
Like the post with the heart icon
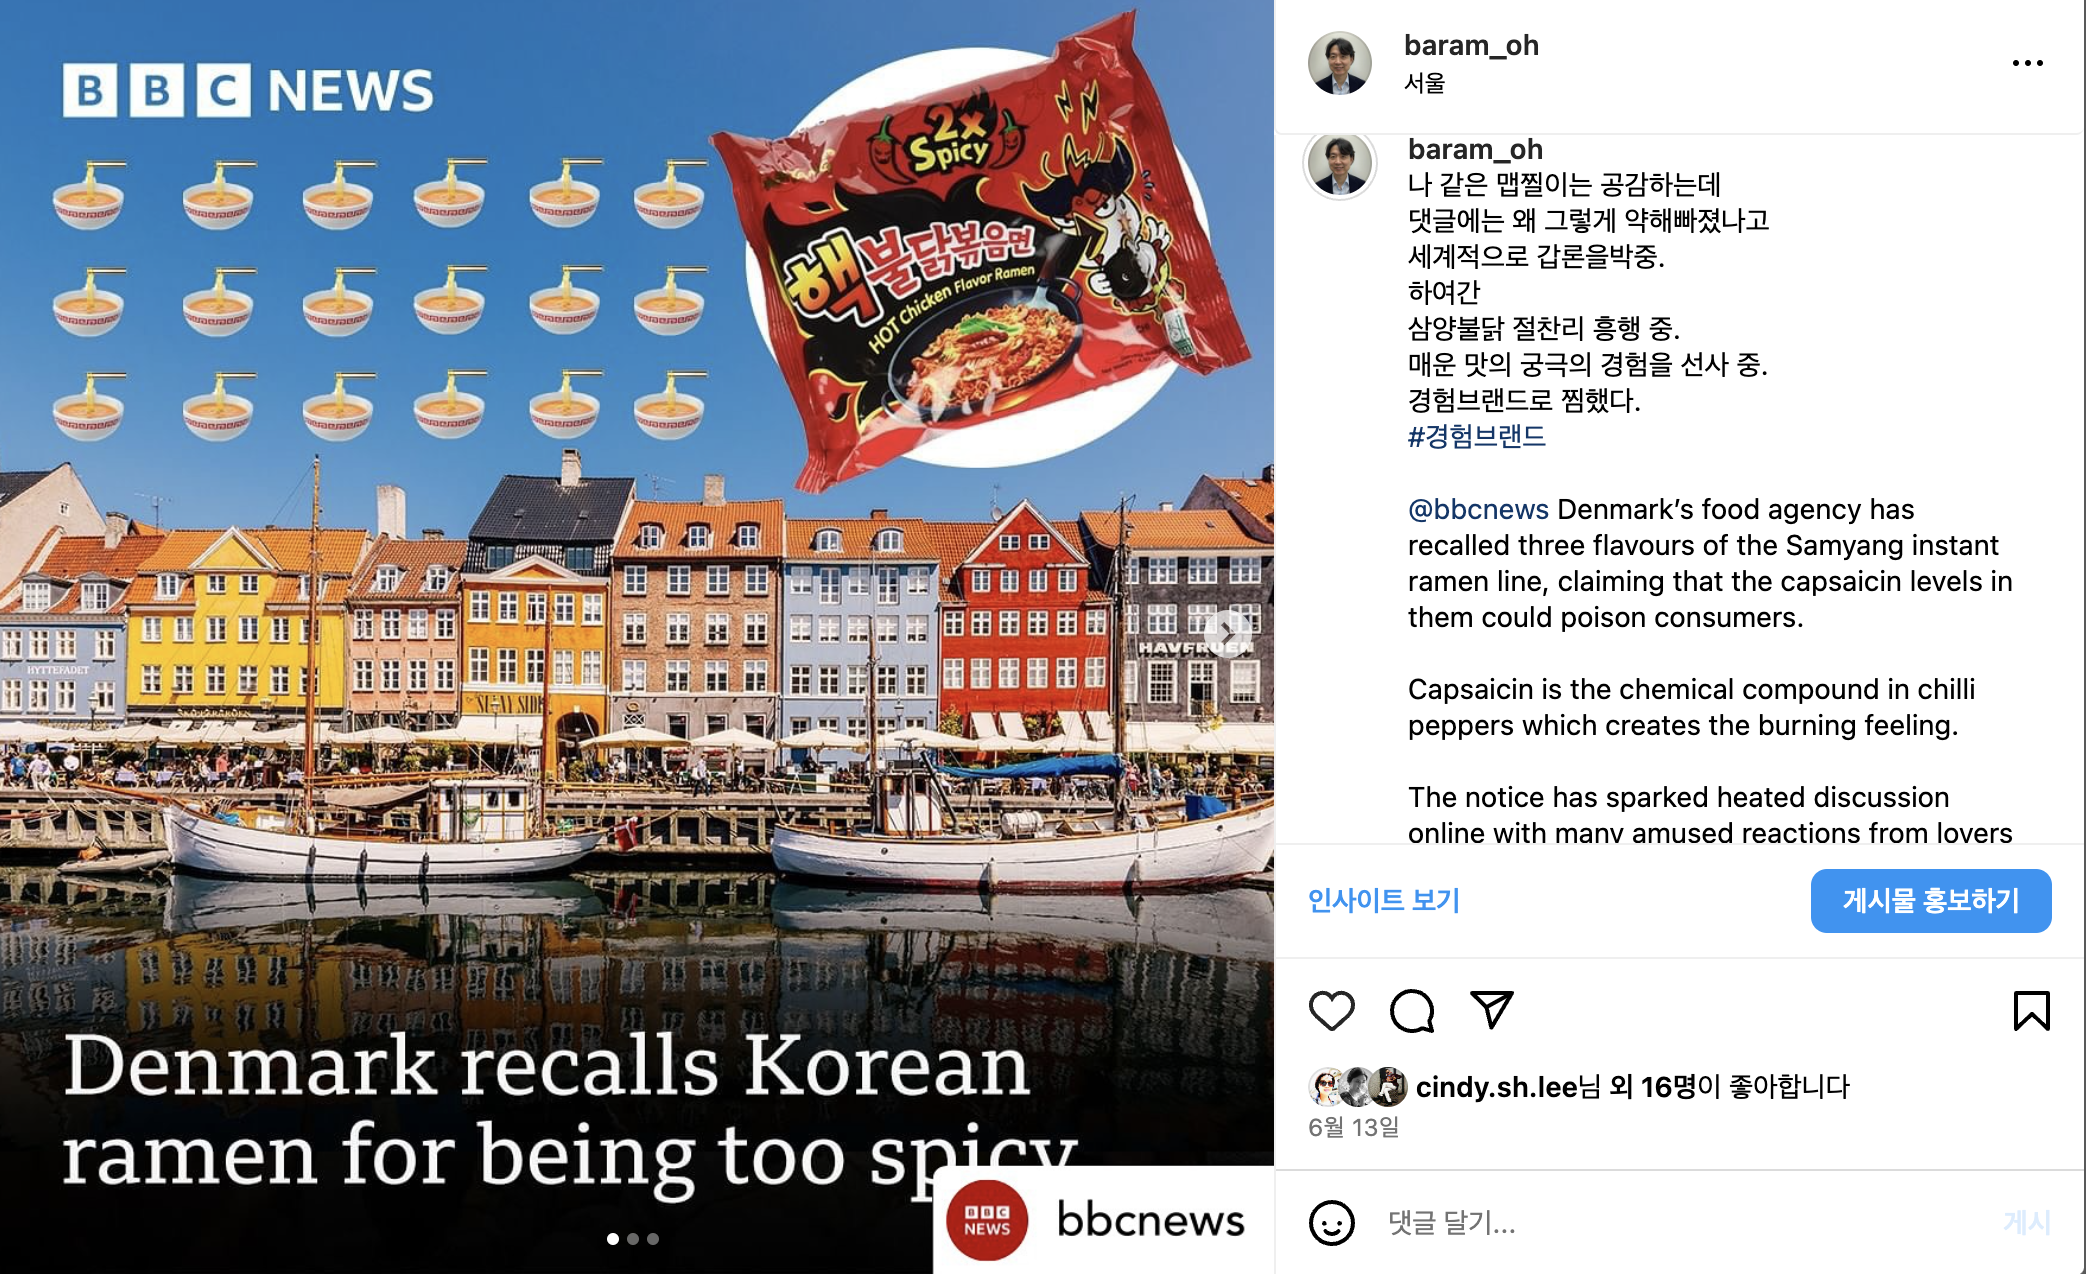coord(1331,1011)
